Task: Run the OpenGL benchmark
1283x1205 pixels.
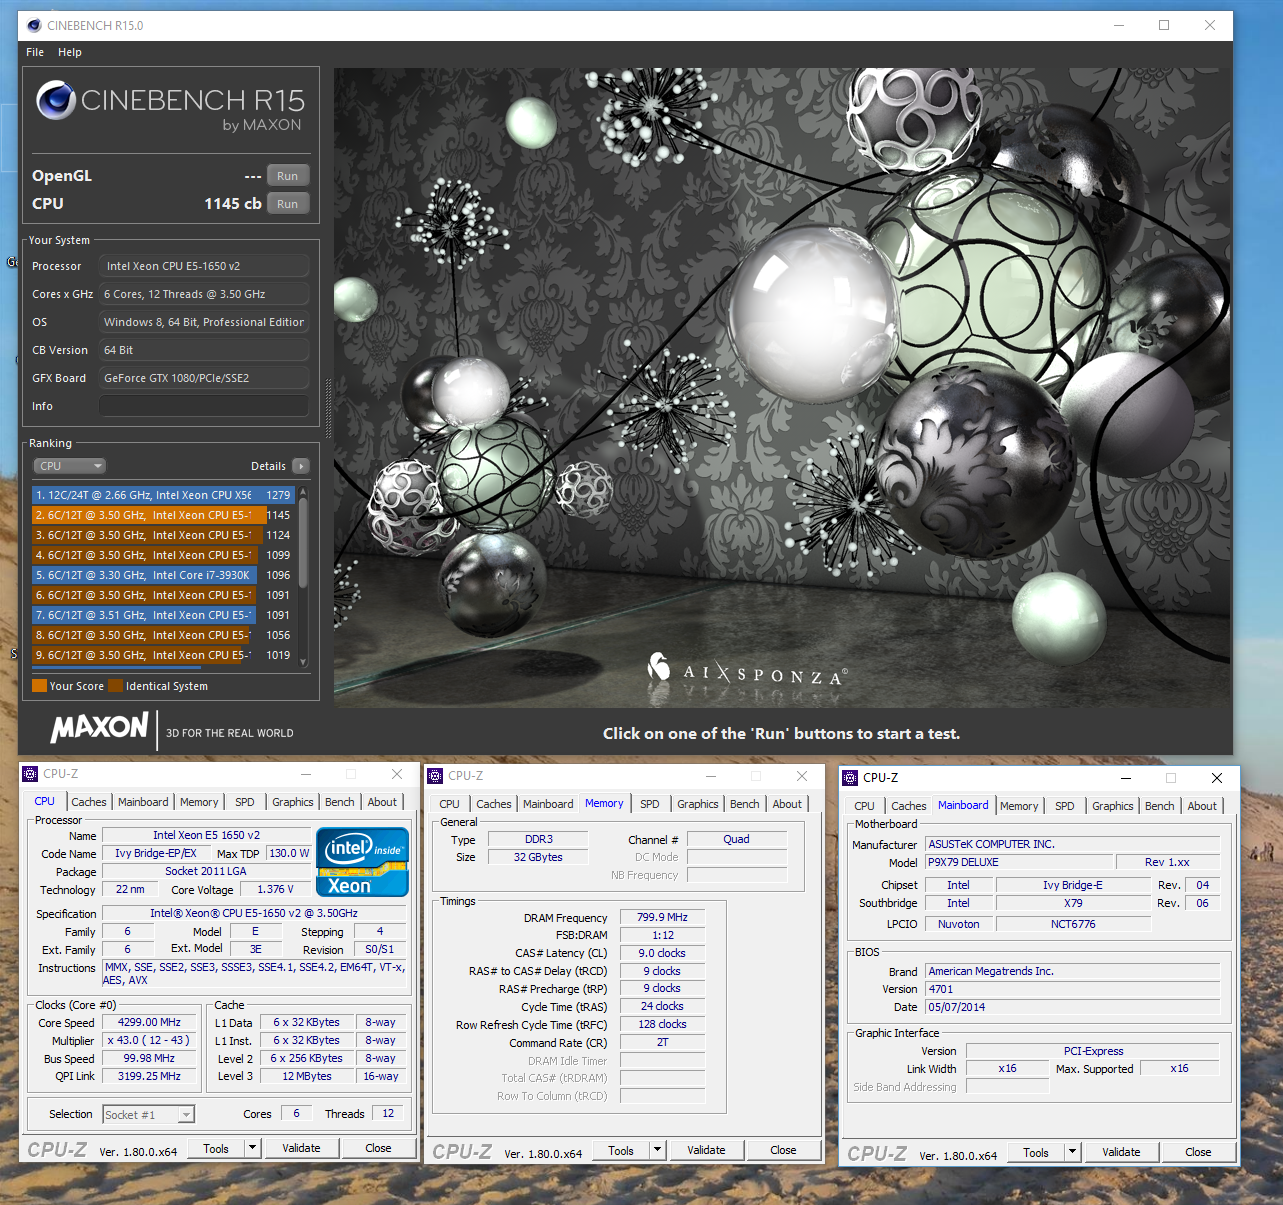Action: (x=288, y=176)
